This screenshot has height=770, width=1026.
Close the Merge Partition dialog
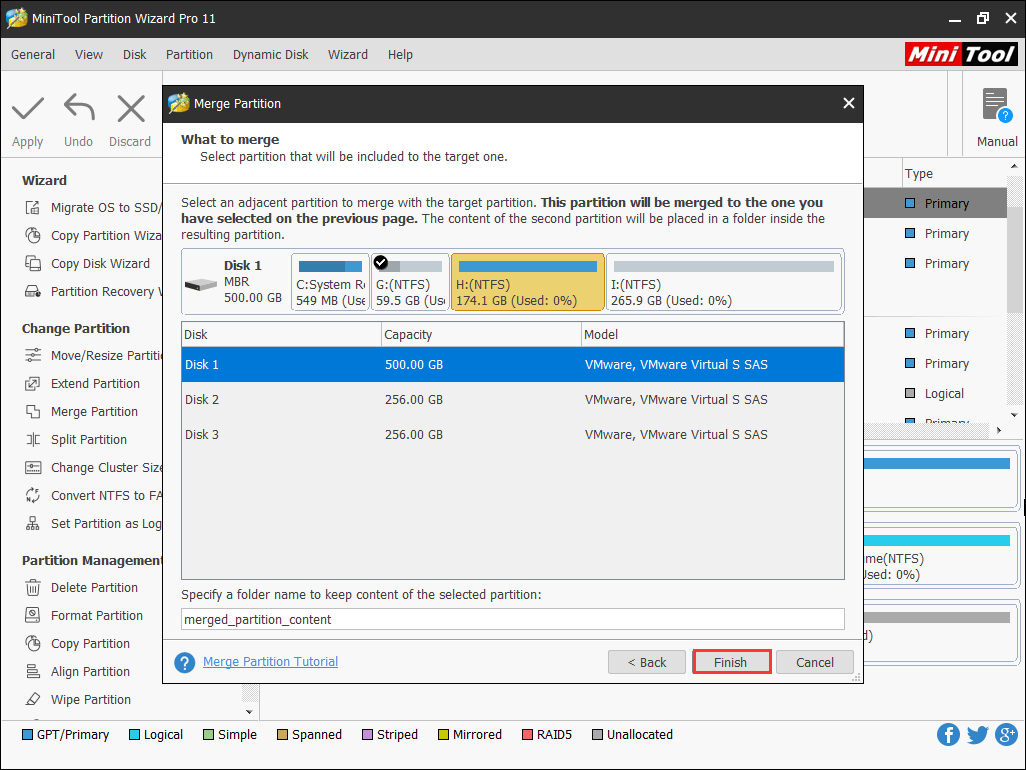click(849, 103)
